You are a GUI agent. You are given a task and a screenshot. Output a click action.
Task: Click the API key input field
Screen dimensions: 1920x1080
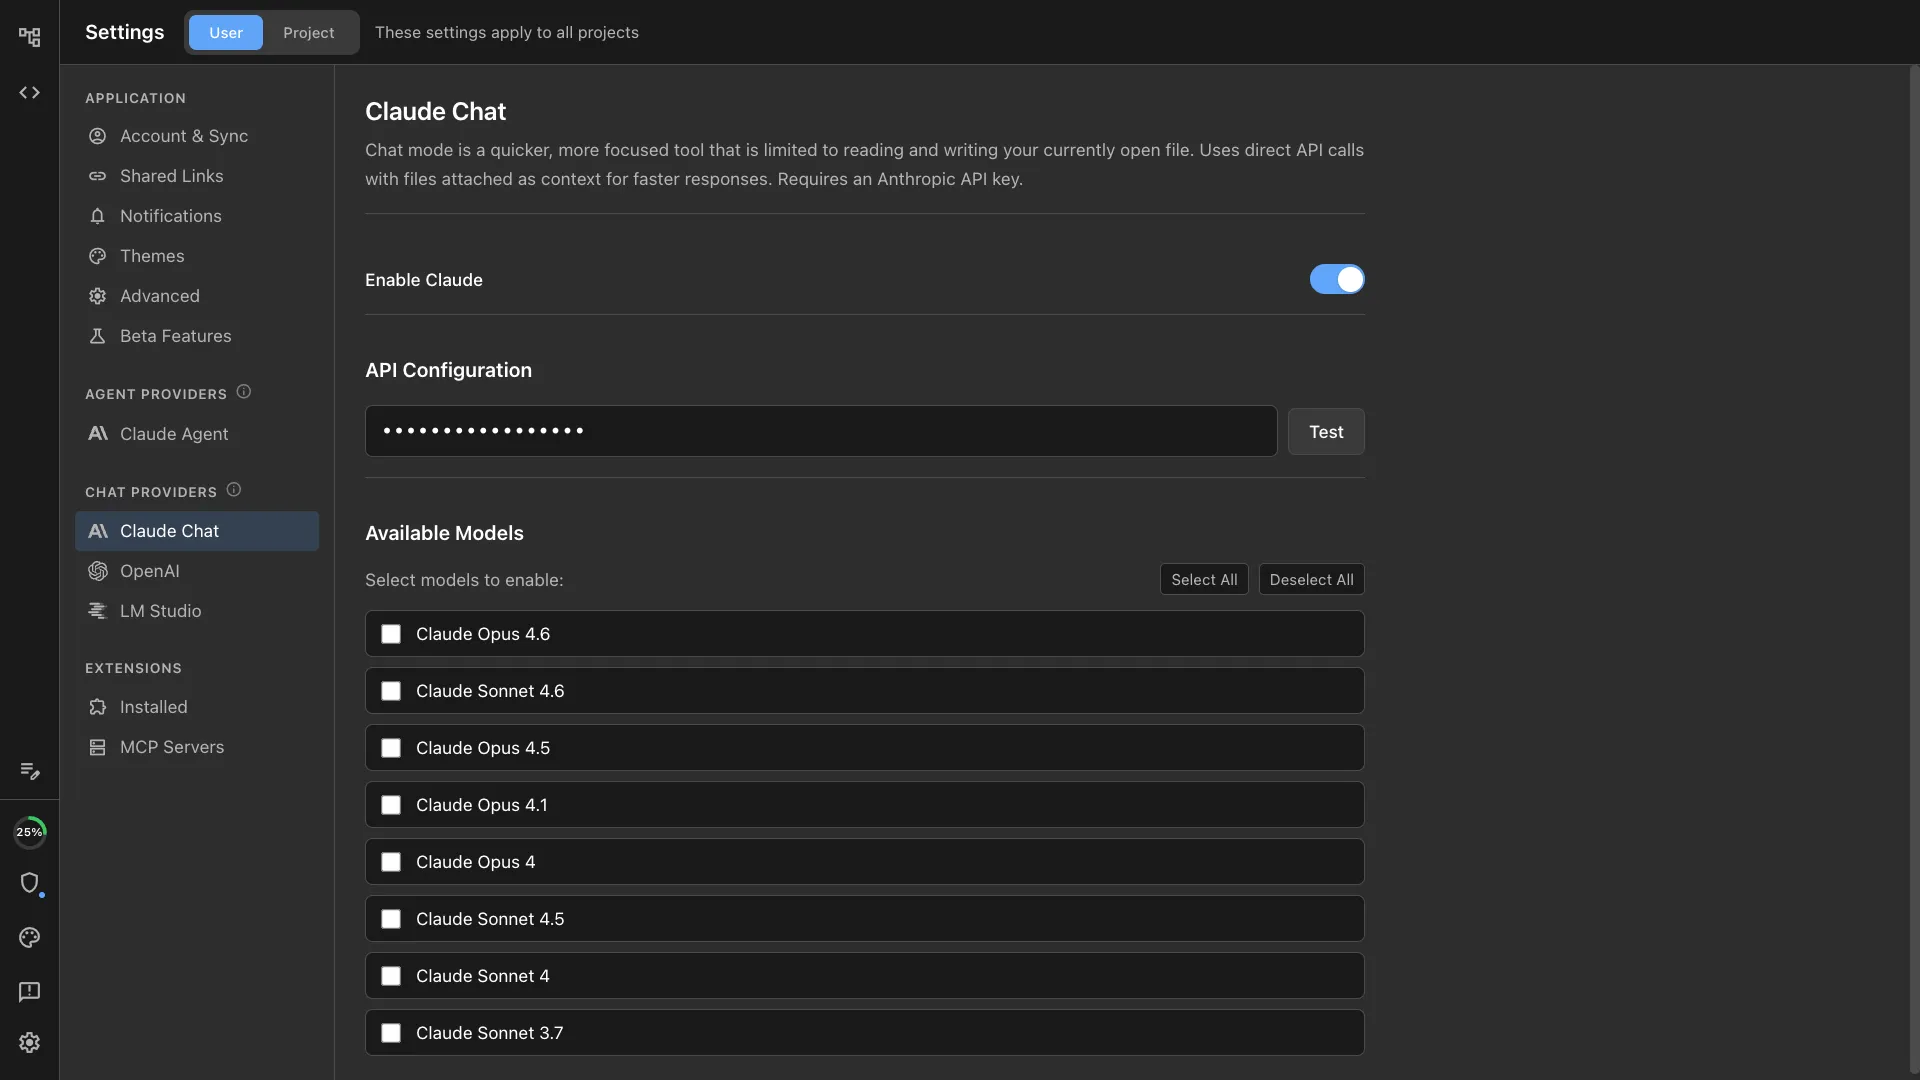[x=820, y=432]
